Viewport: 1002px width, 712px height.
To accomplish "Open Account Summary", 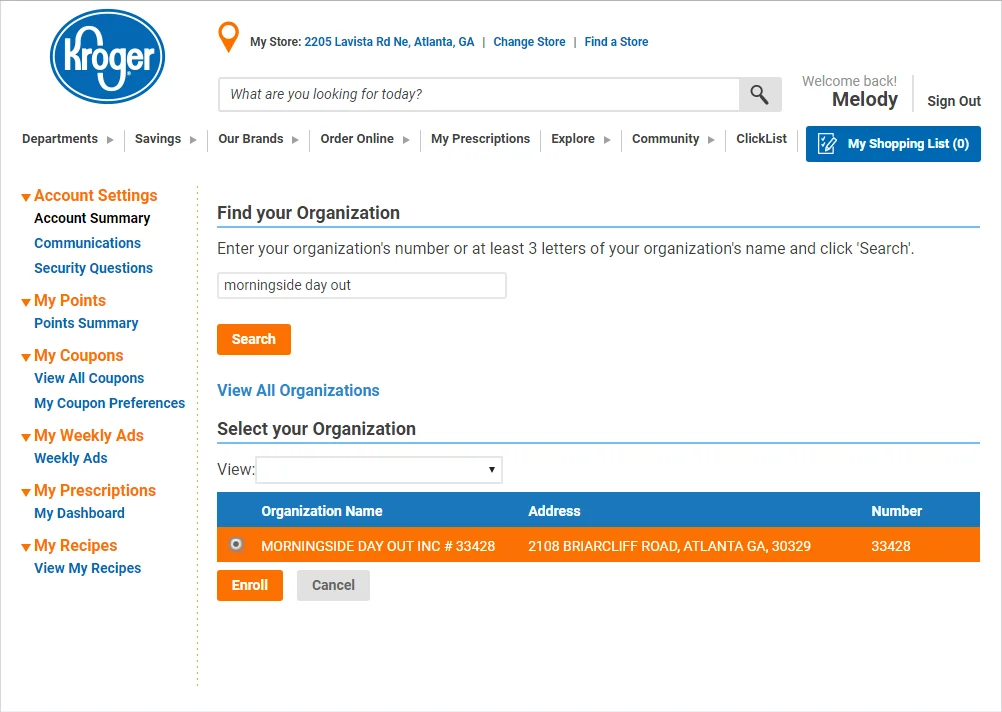I will pos(92,219).
